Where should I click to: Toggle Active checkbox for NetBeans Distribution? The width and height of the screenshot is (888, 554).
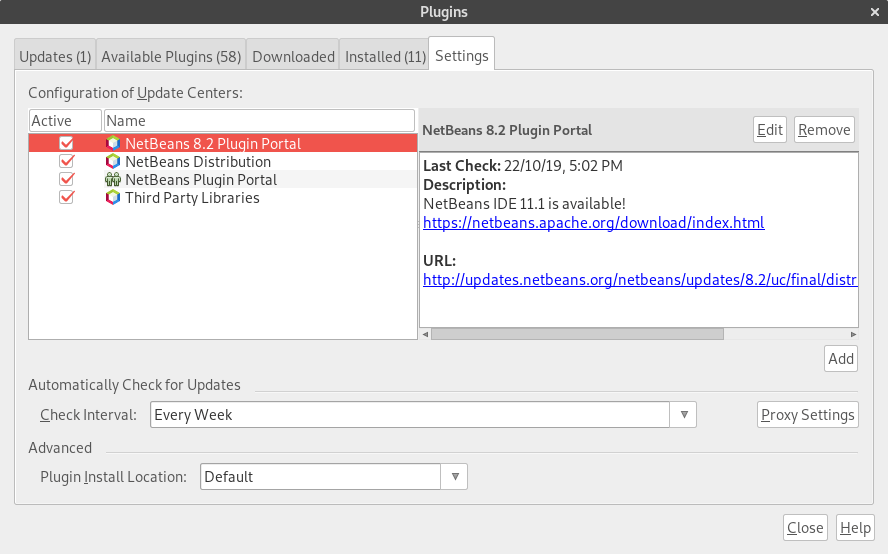click(x=67, y=161)
